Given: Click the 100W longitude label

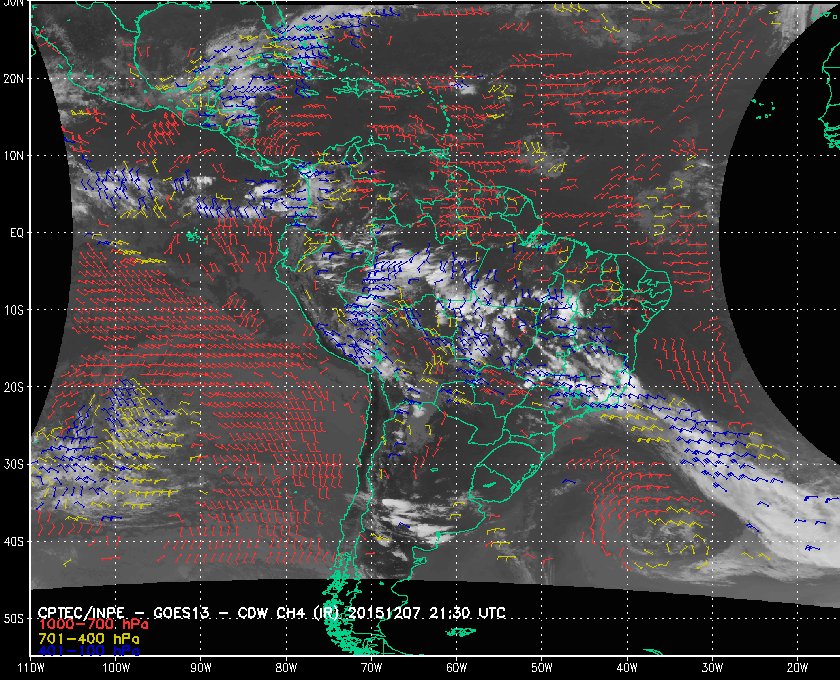Looking at the screenshot, I should pos(116,667).
